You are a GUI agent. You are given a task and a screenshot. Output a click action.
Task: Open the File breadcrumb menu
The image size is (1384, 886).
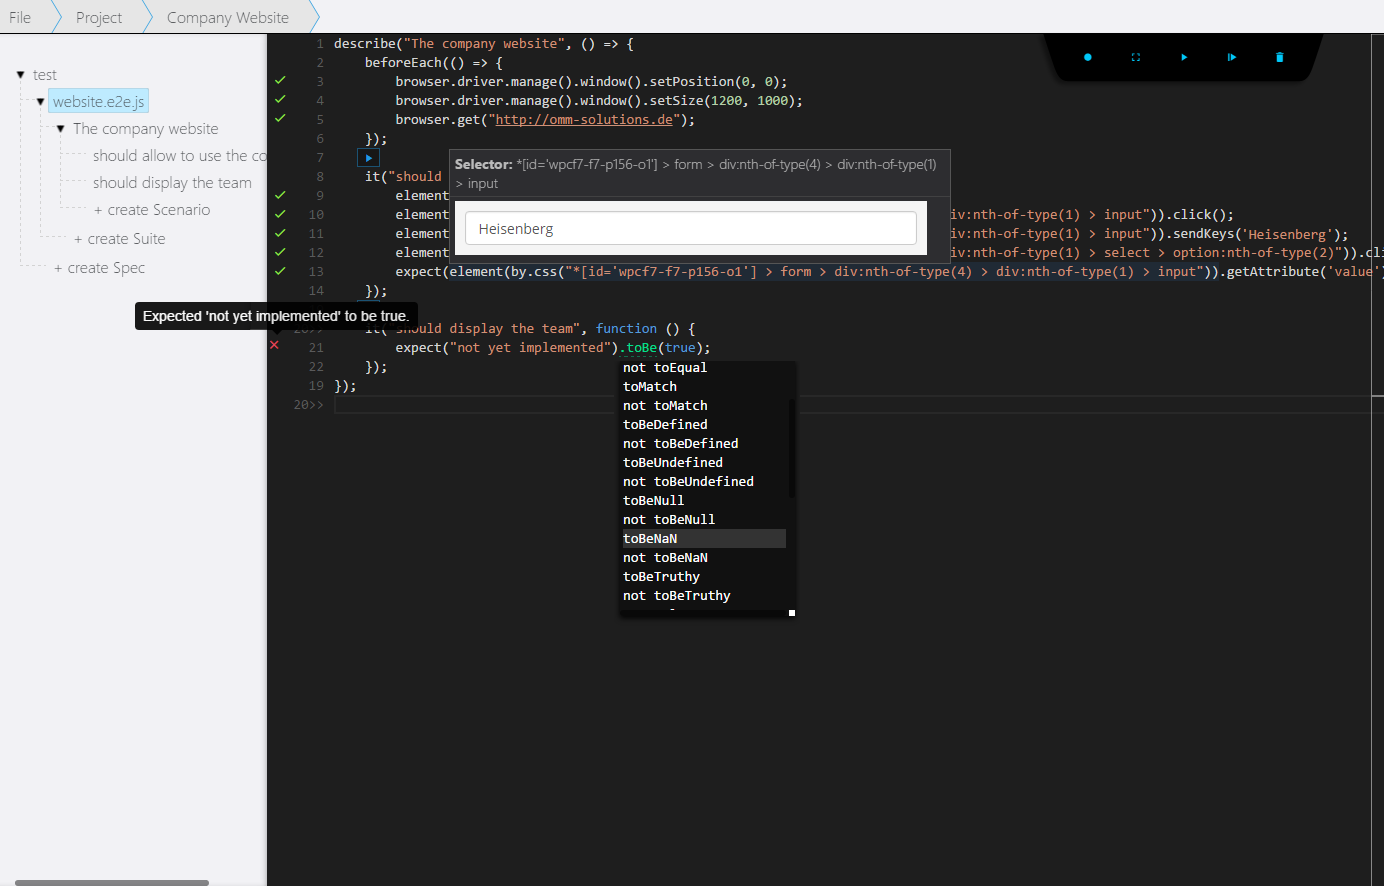pyautogui.click(x=20, y=17)
